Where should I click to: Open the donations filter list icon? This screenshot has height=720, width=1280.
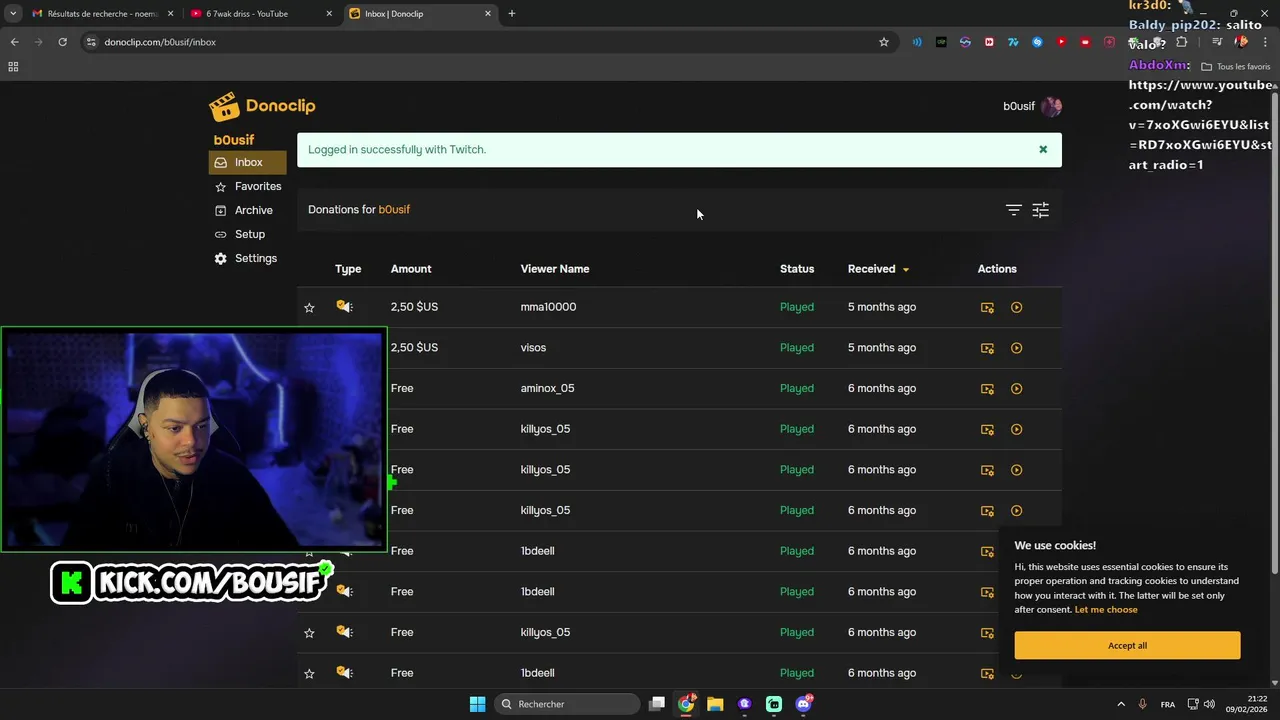tap(1014, 209)
